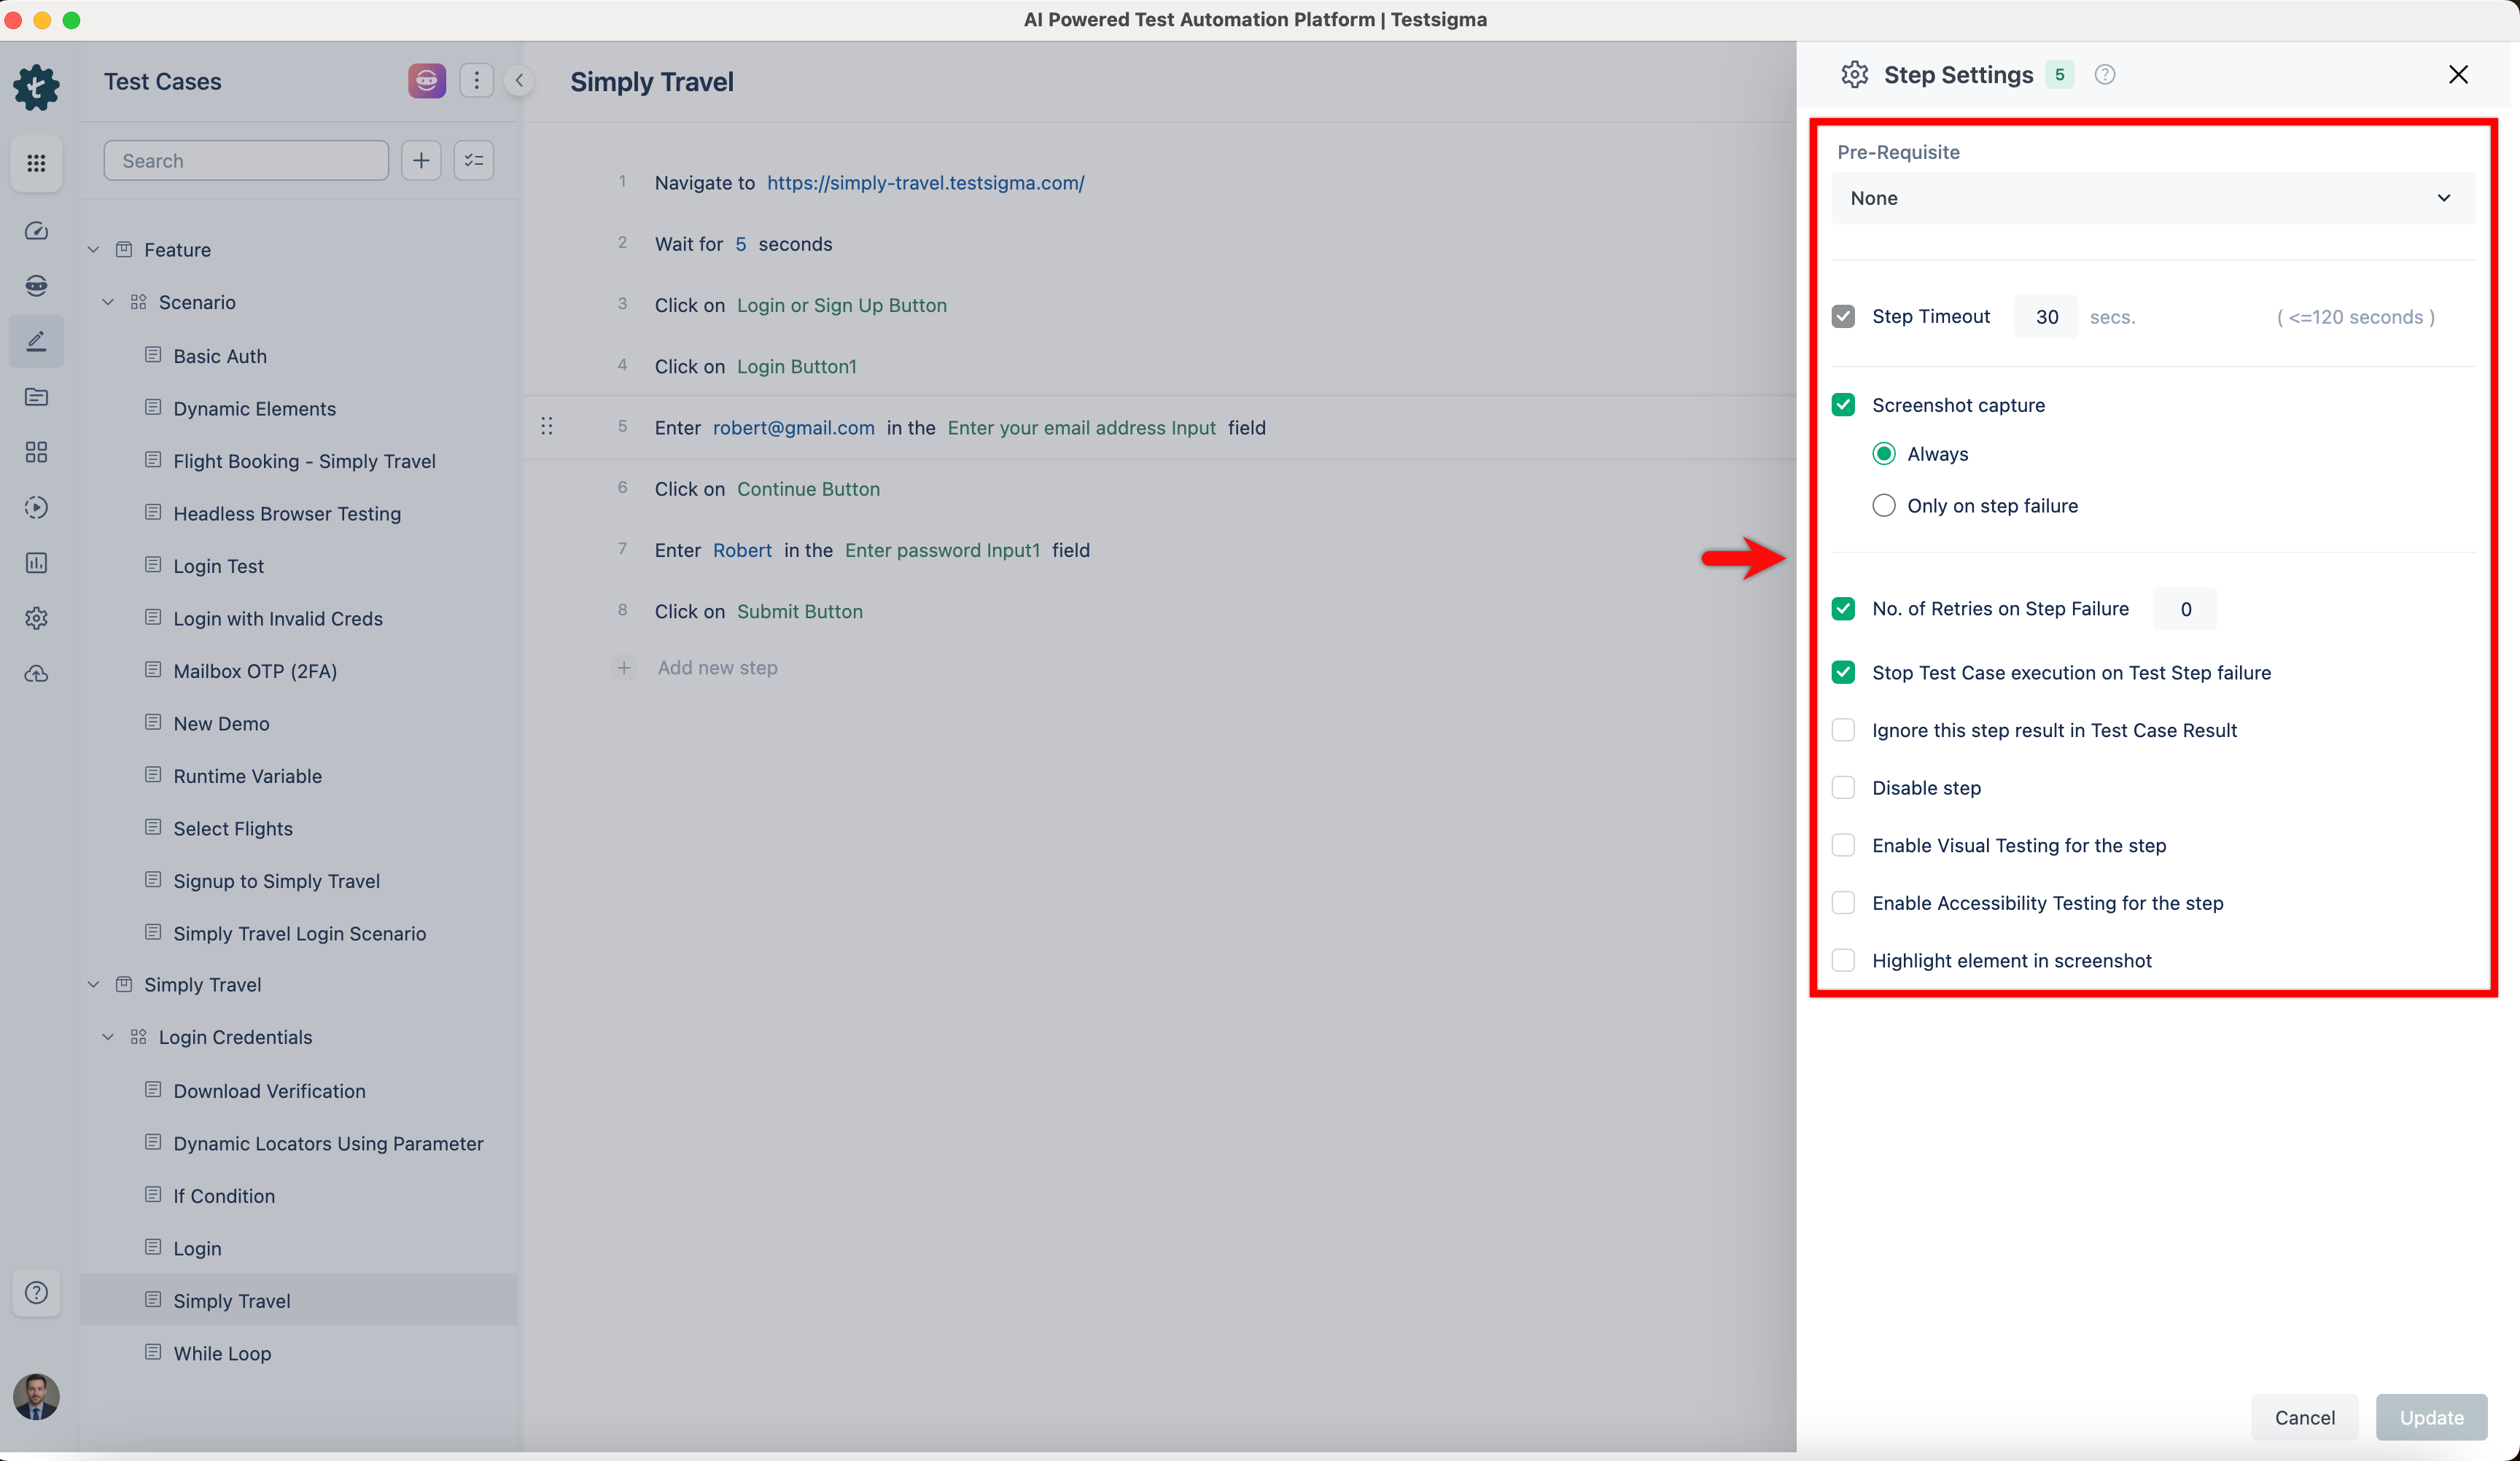
Task: Open the cloud upload icon in sidebar
Action: [x=36, y=674]
